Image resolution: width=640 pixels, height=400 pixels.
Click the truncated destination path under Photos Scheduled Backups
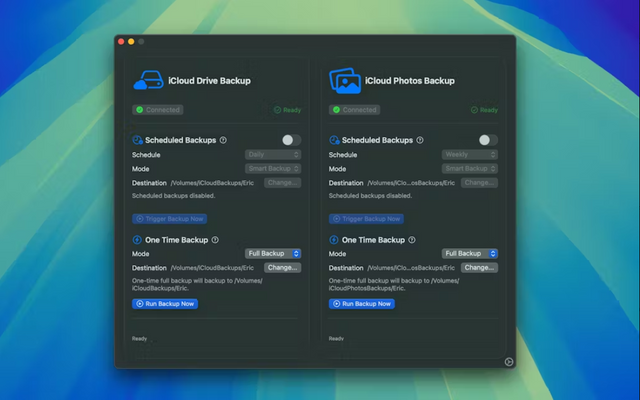coord(411,183)
